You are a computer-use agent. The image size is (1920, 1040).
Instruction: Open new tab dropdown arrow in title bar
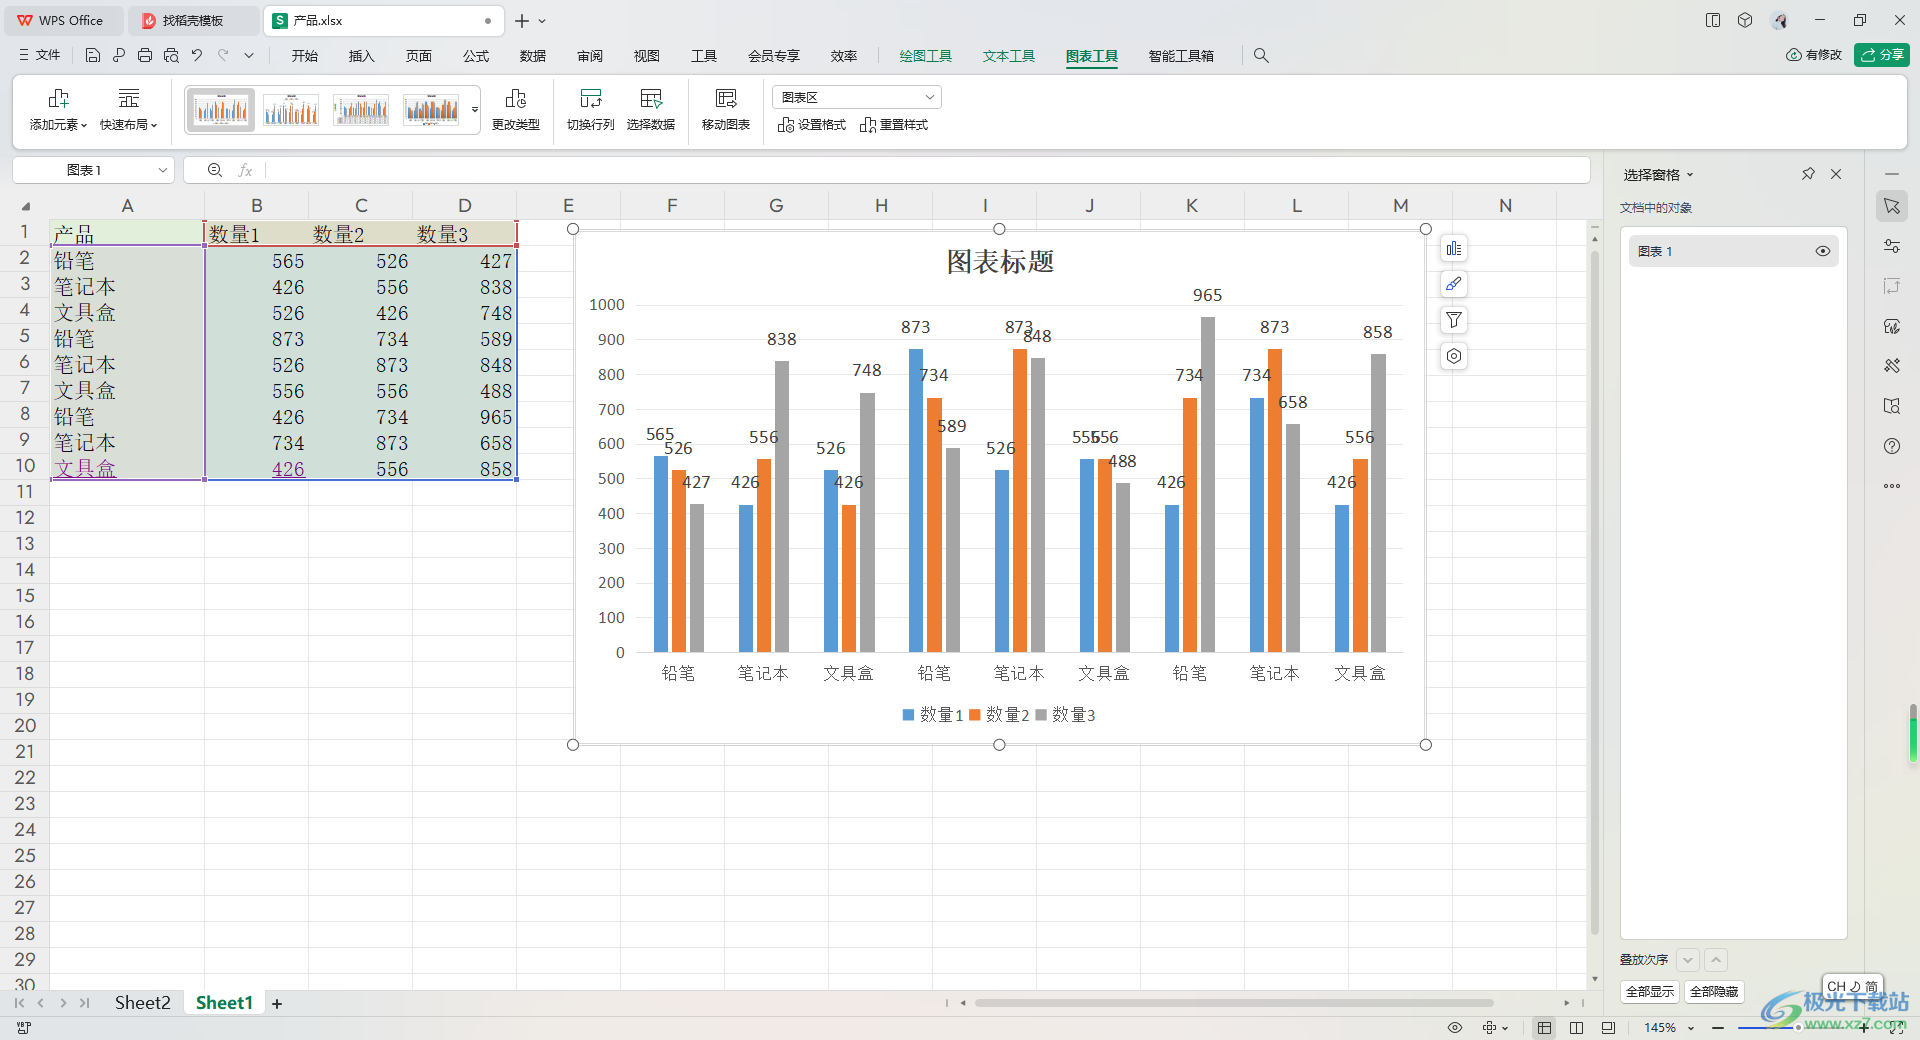click(543, 20)
